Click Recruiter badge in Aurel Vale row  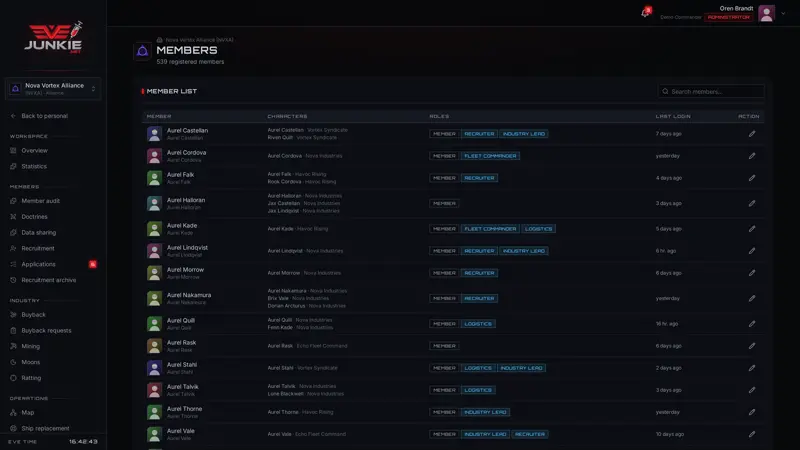(530, 434)
